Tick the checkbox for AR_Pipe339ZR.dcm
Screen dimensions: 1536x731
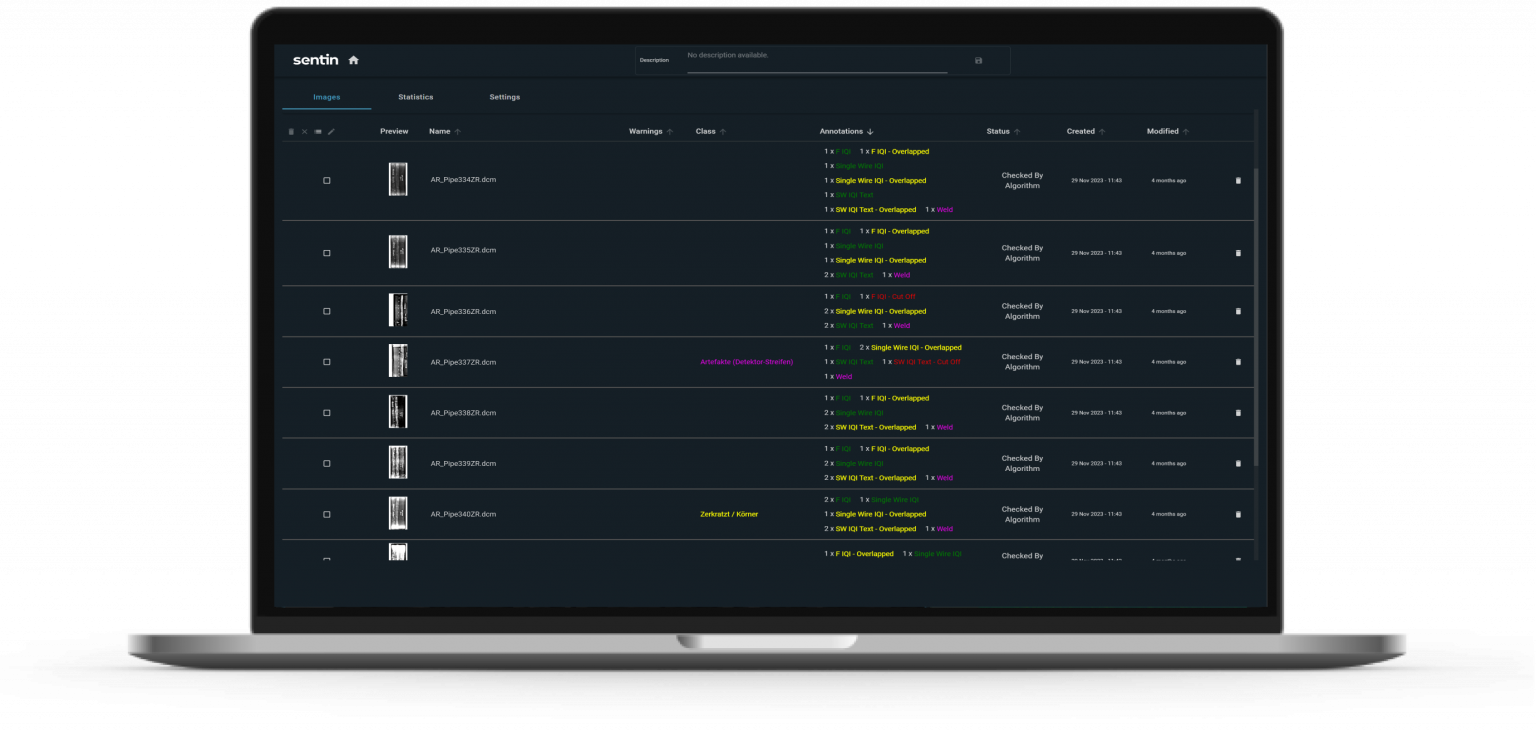pos(327,463)
